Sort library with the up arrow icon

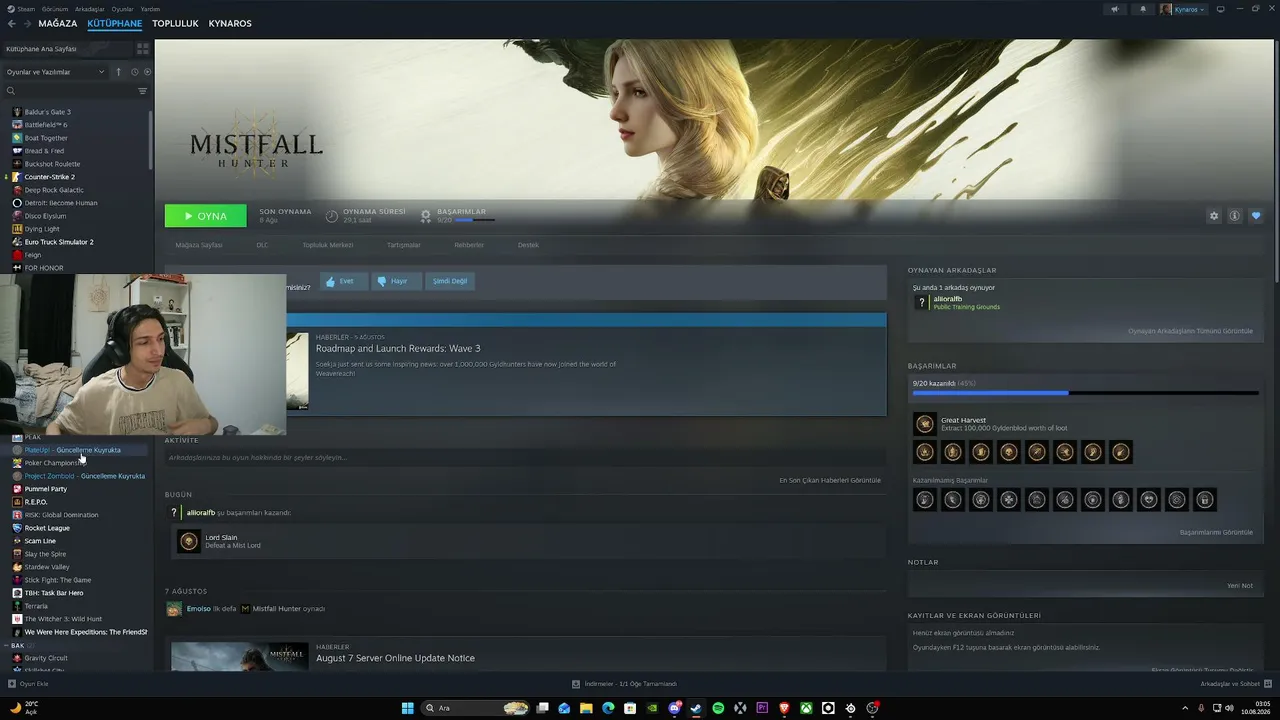click(118, 72)
